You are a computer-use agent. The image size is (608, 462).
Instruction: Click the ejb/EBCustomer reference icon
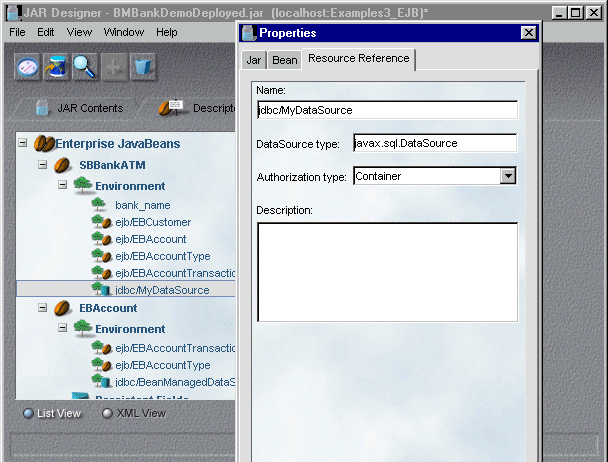coord(102,222)
